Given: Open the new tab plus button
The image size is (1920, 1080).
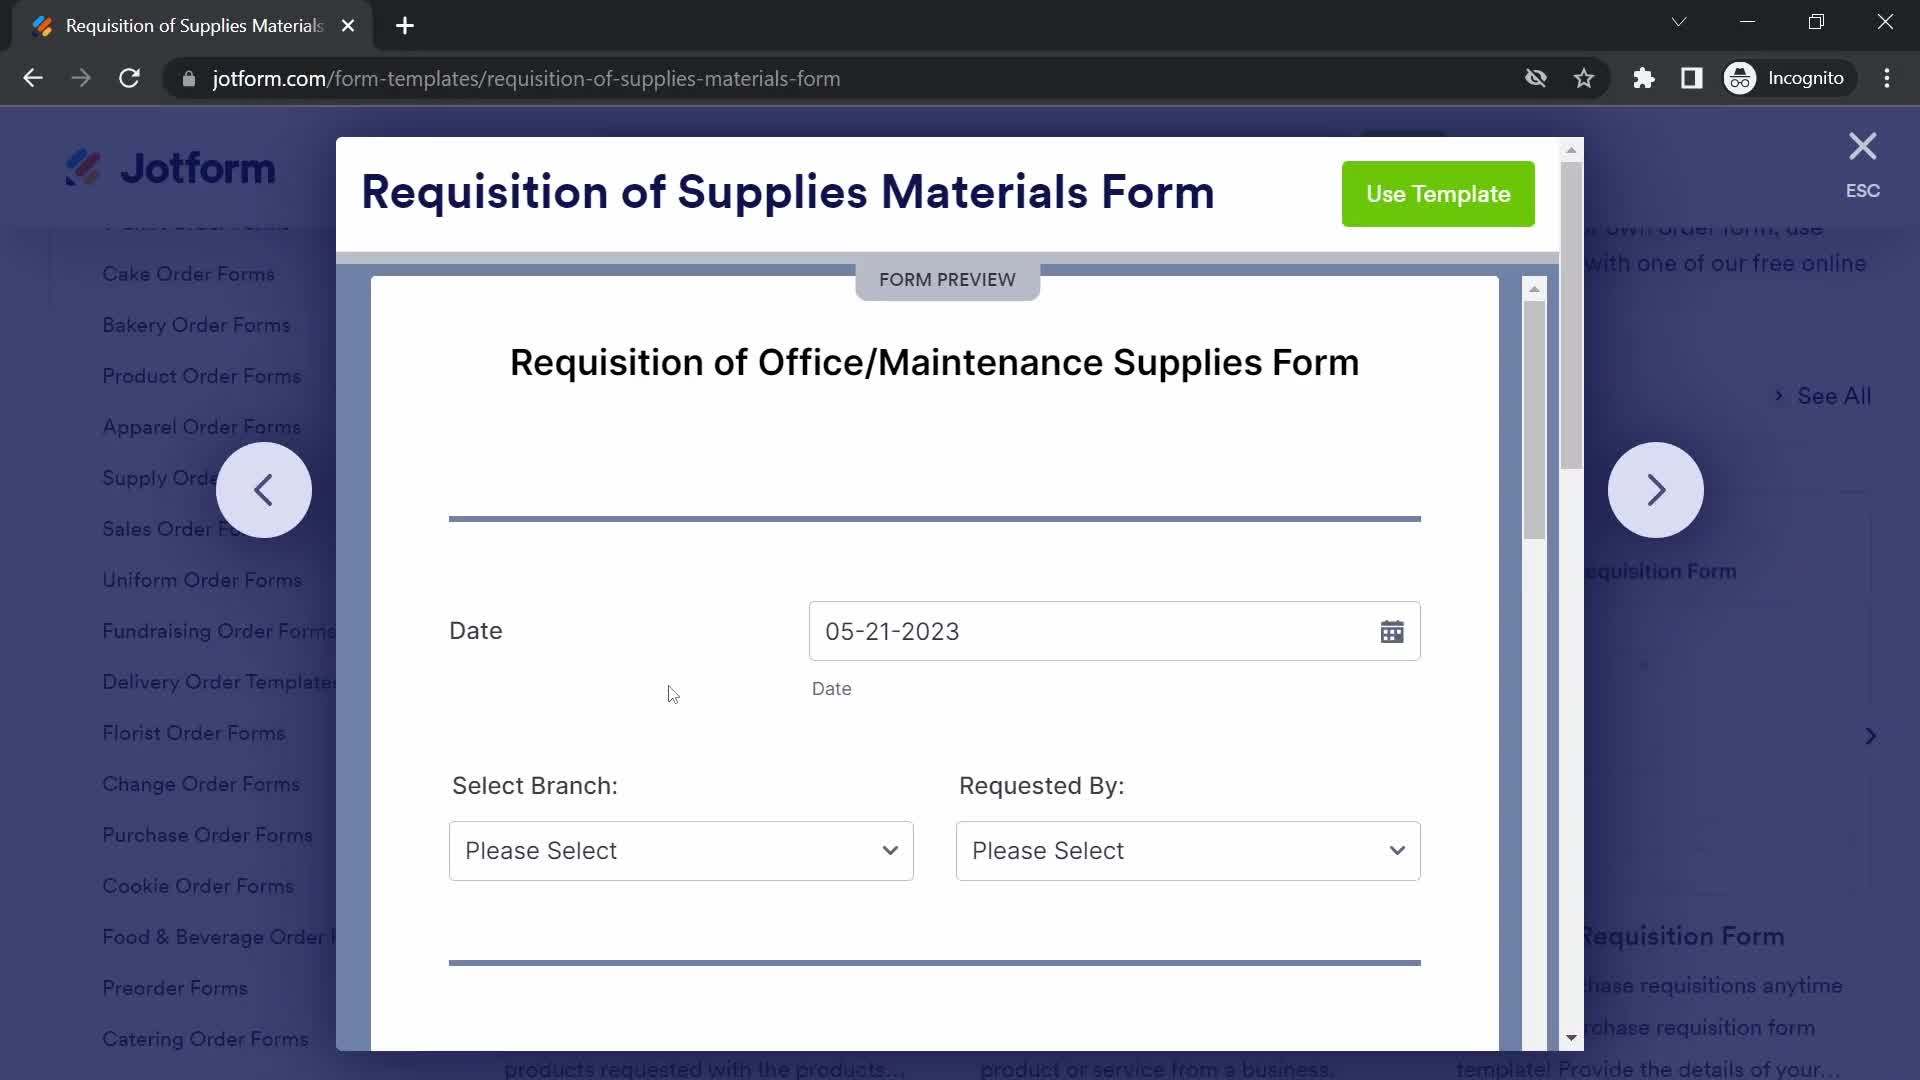Looking at the screenshot, I should [405, 25].
